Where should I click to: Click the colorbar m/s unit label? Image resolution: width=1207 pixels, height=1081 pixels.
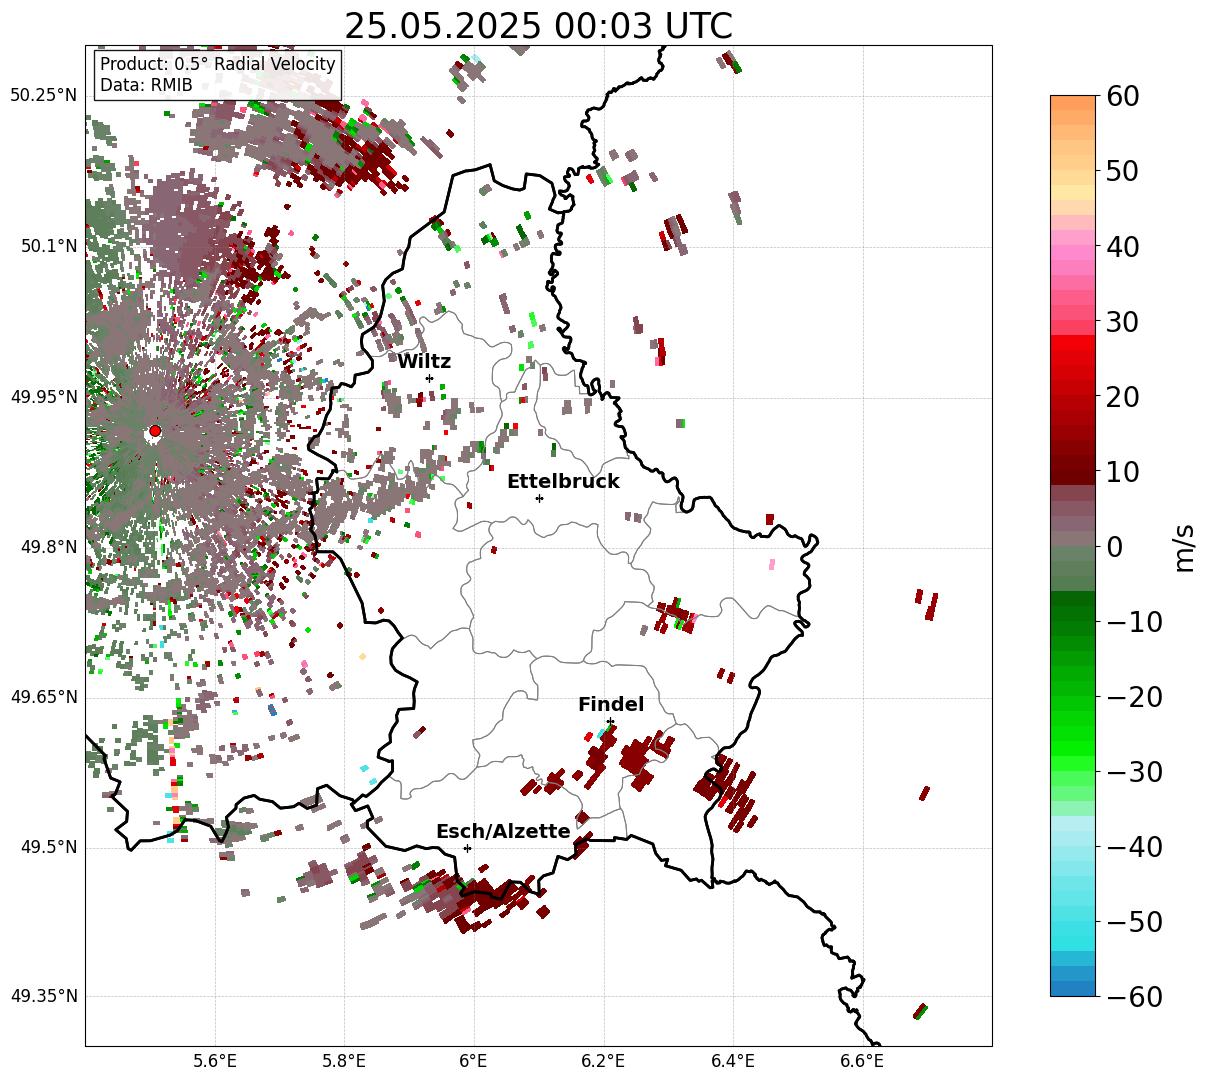pos(1185,546)
